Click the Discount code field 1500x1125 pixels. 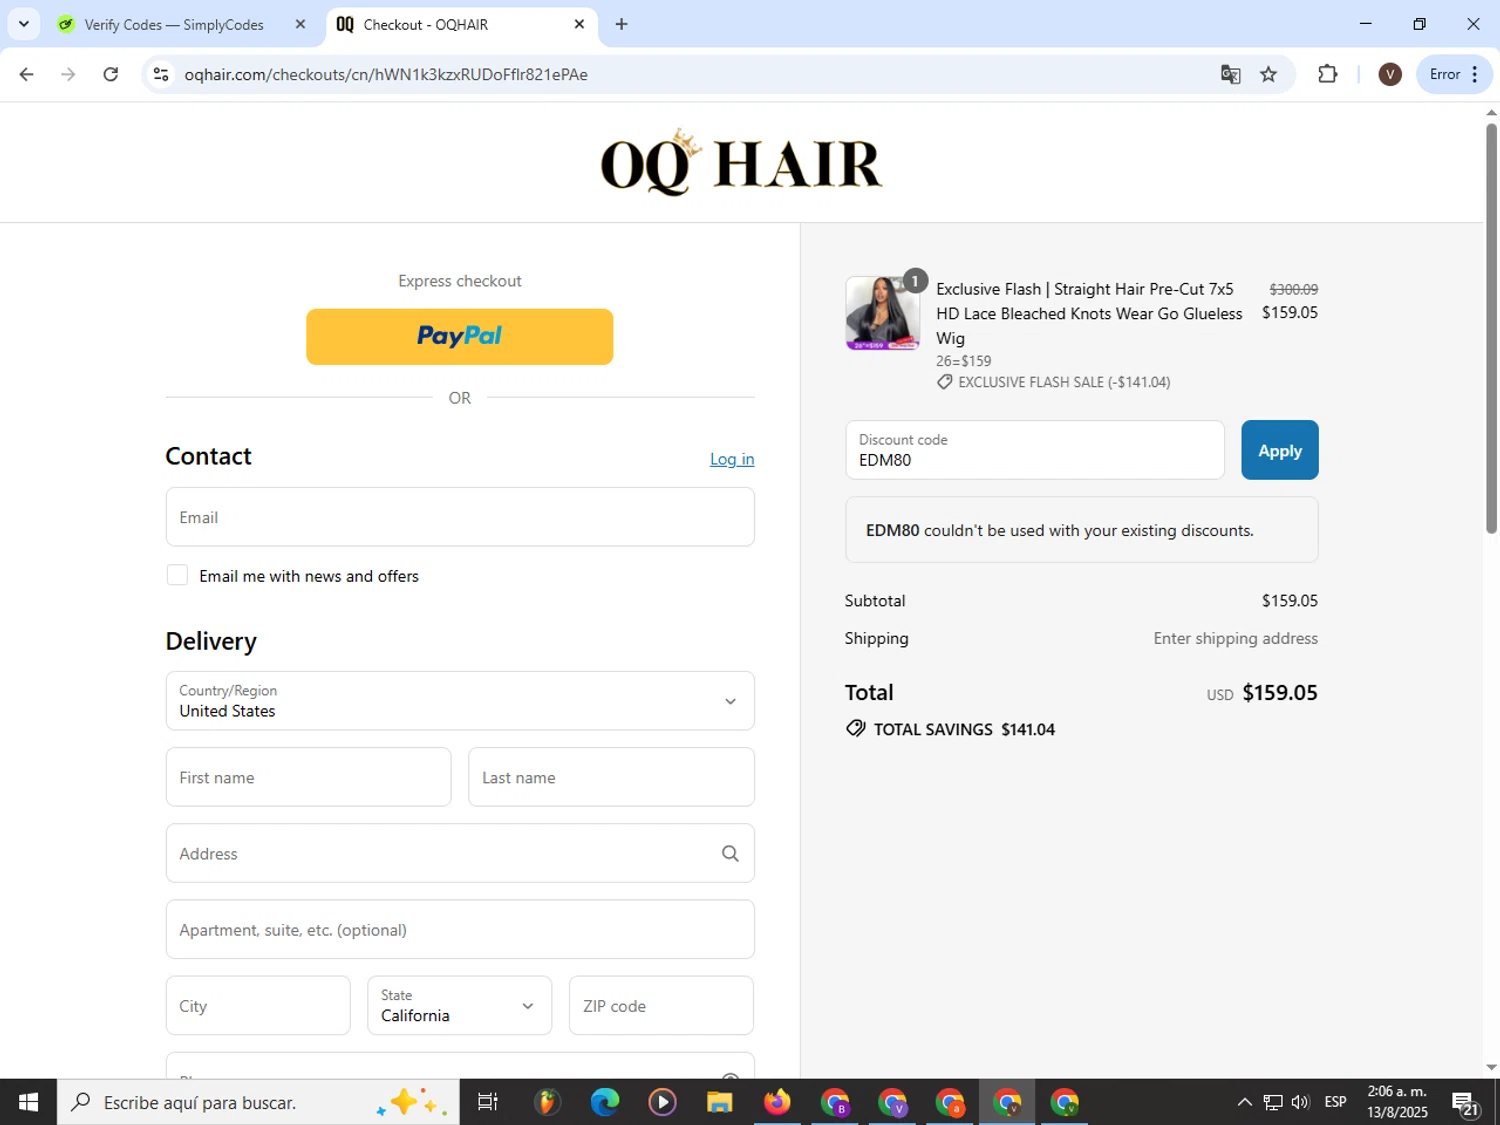click(1034, 450)
